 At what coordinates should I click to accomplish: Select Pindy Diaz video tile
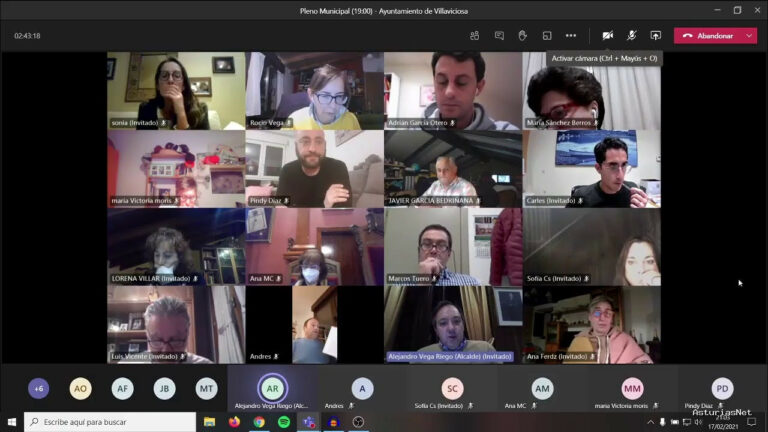click(314, 168)
